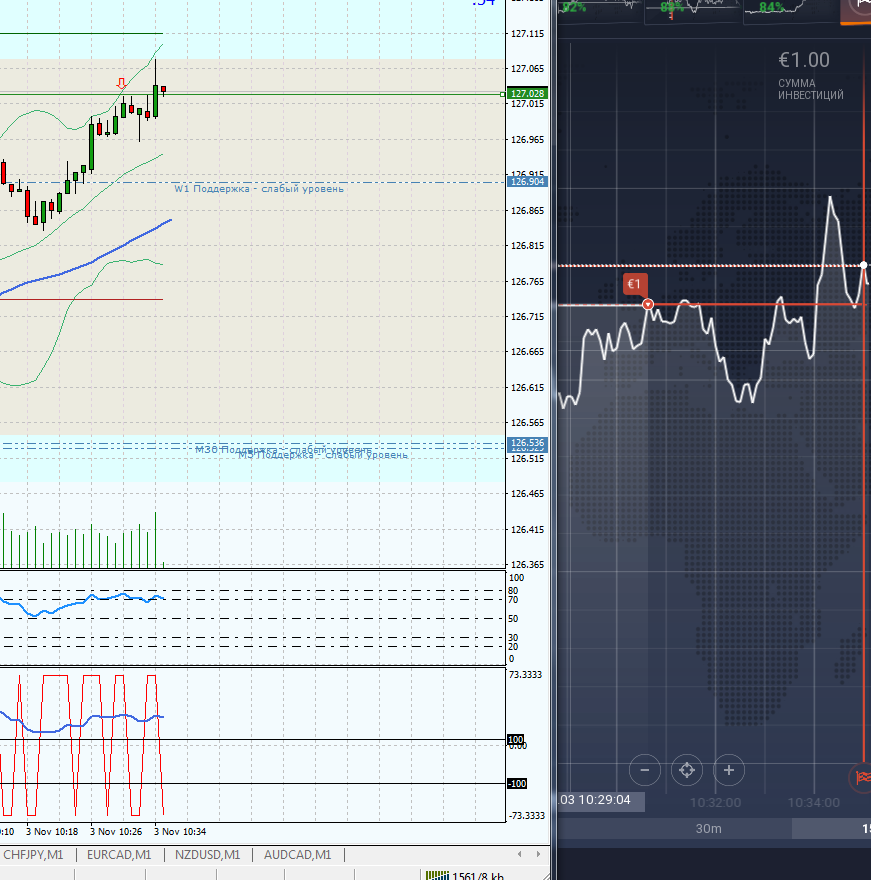871x880 pixels.
Task: Click the red expiration flag icon
Action: 863,776
